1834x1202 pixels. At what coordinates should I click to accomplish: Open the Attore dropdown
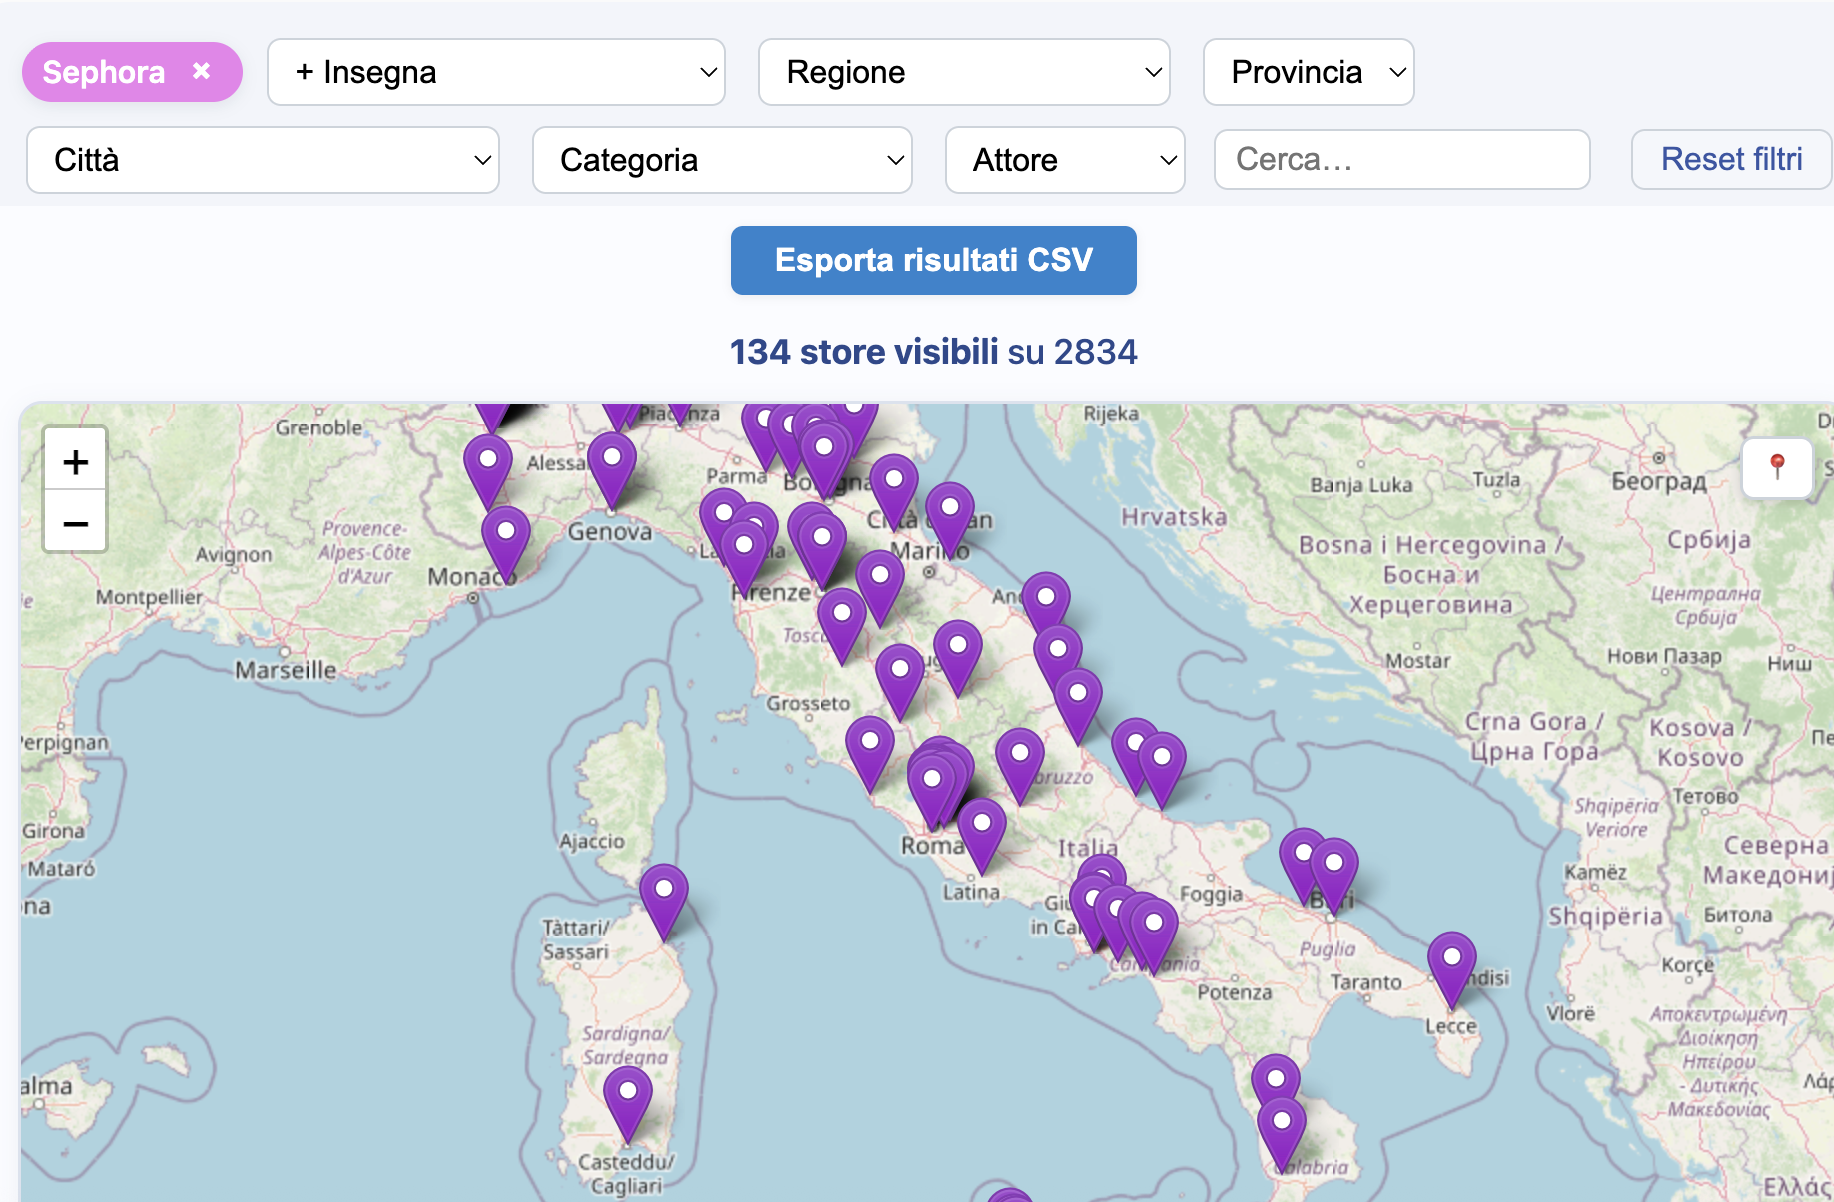[x=1064, y=160]
